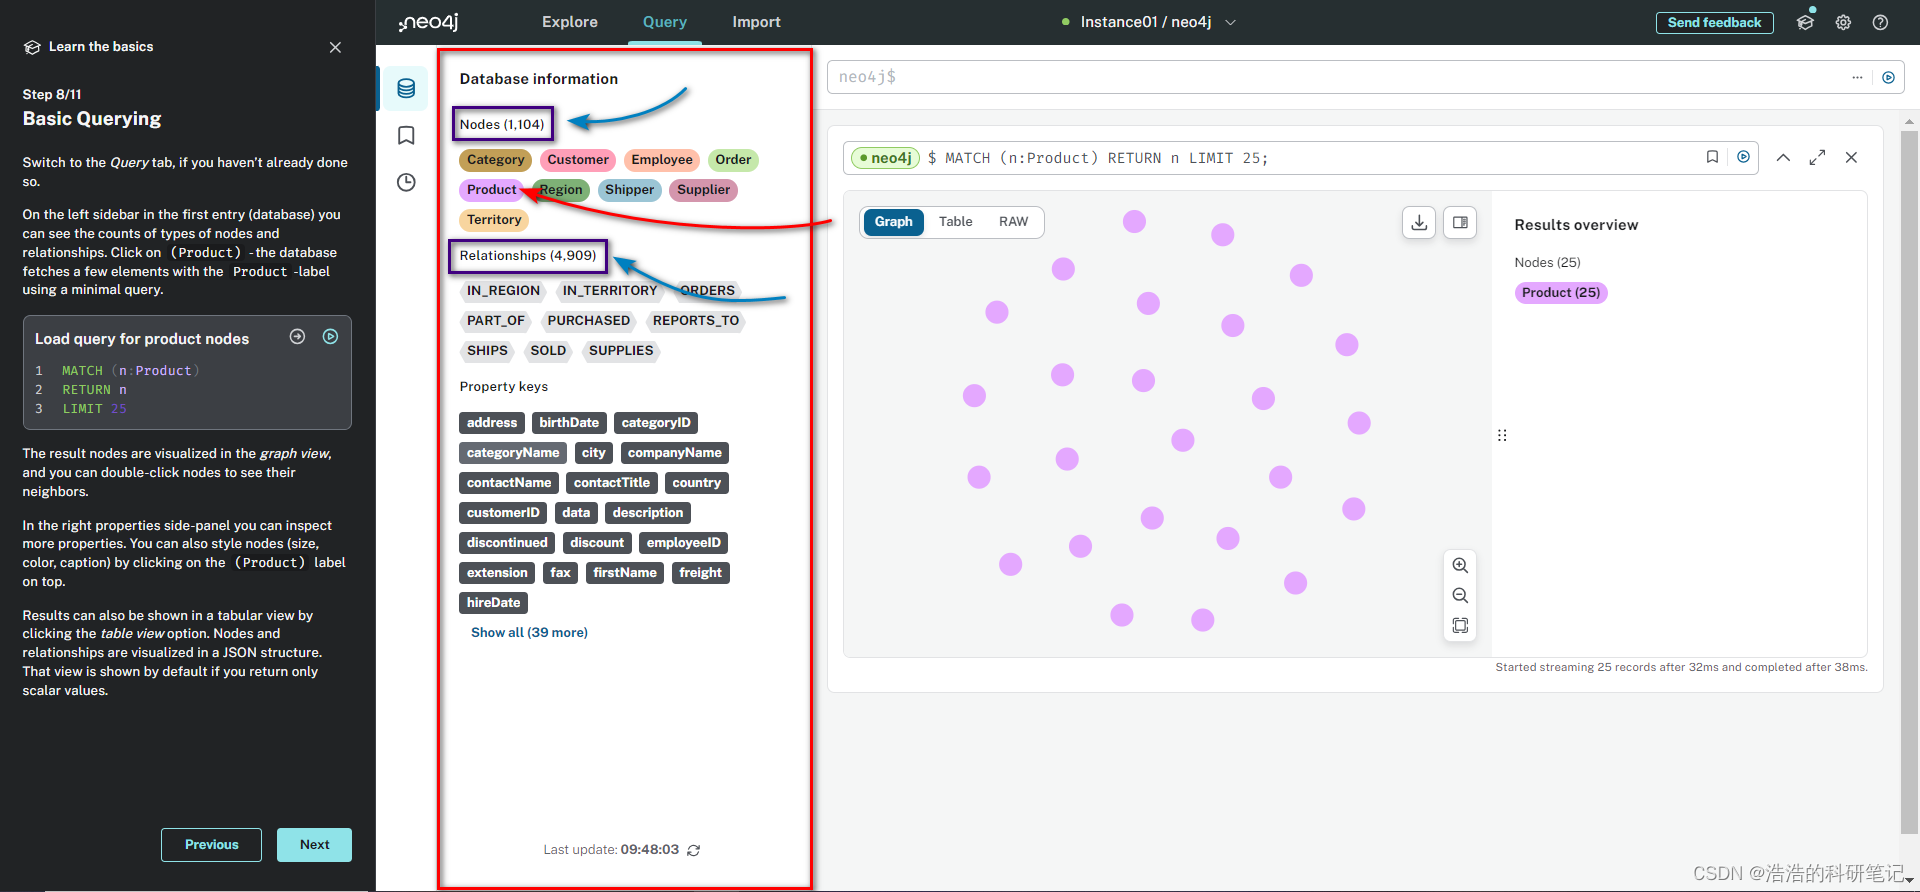The width and height of the screenshot is (1920, 892).
Task: Go to the Previous guide step
Action: (x=211, y=845)
